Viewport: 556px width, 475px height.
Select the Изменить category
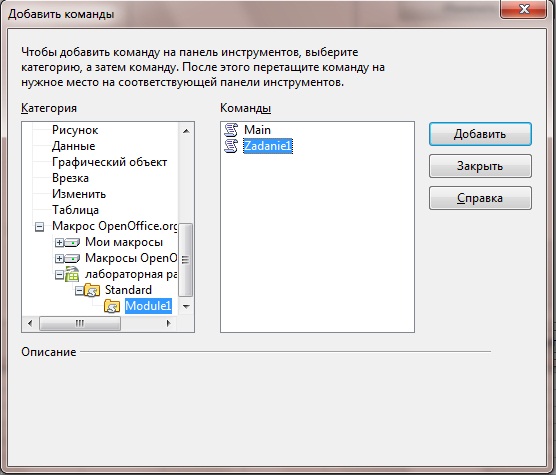pos(79,194)
